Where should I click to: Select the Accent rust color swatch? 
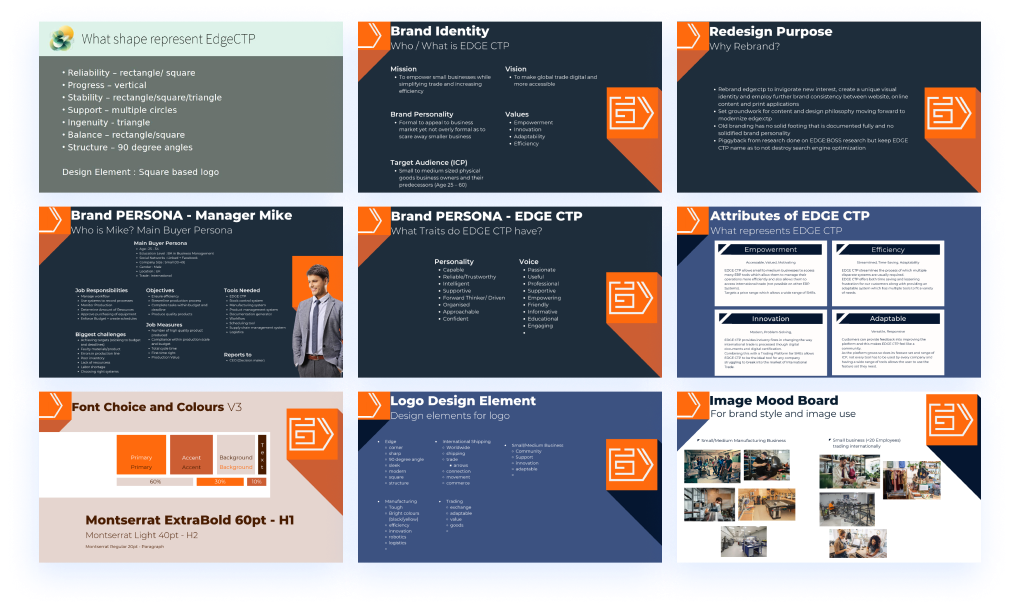(191, 454)
